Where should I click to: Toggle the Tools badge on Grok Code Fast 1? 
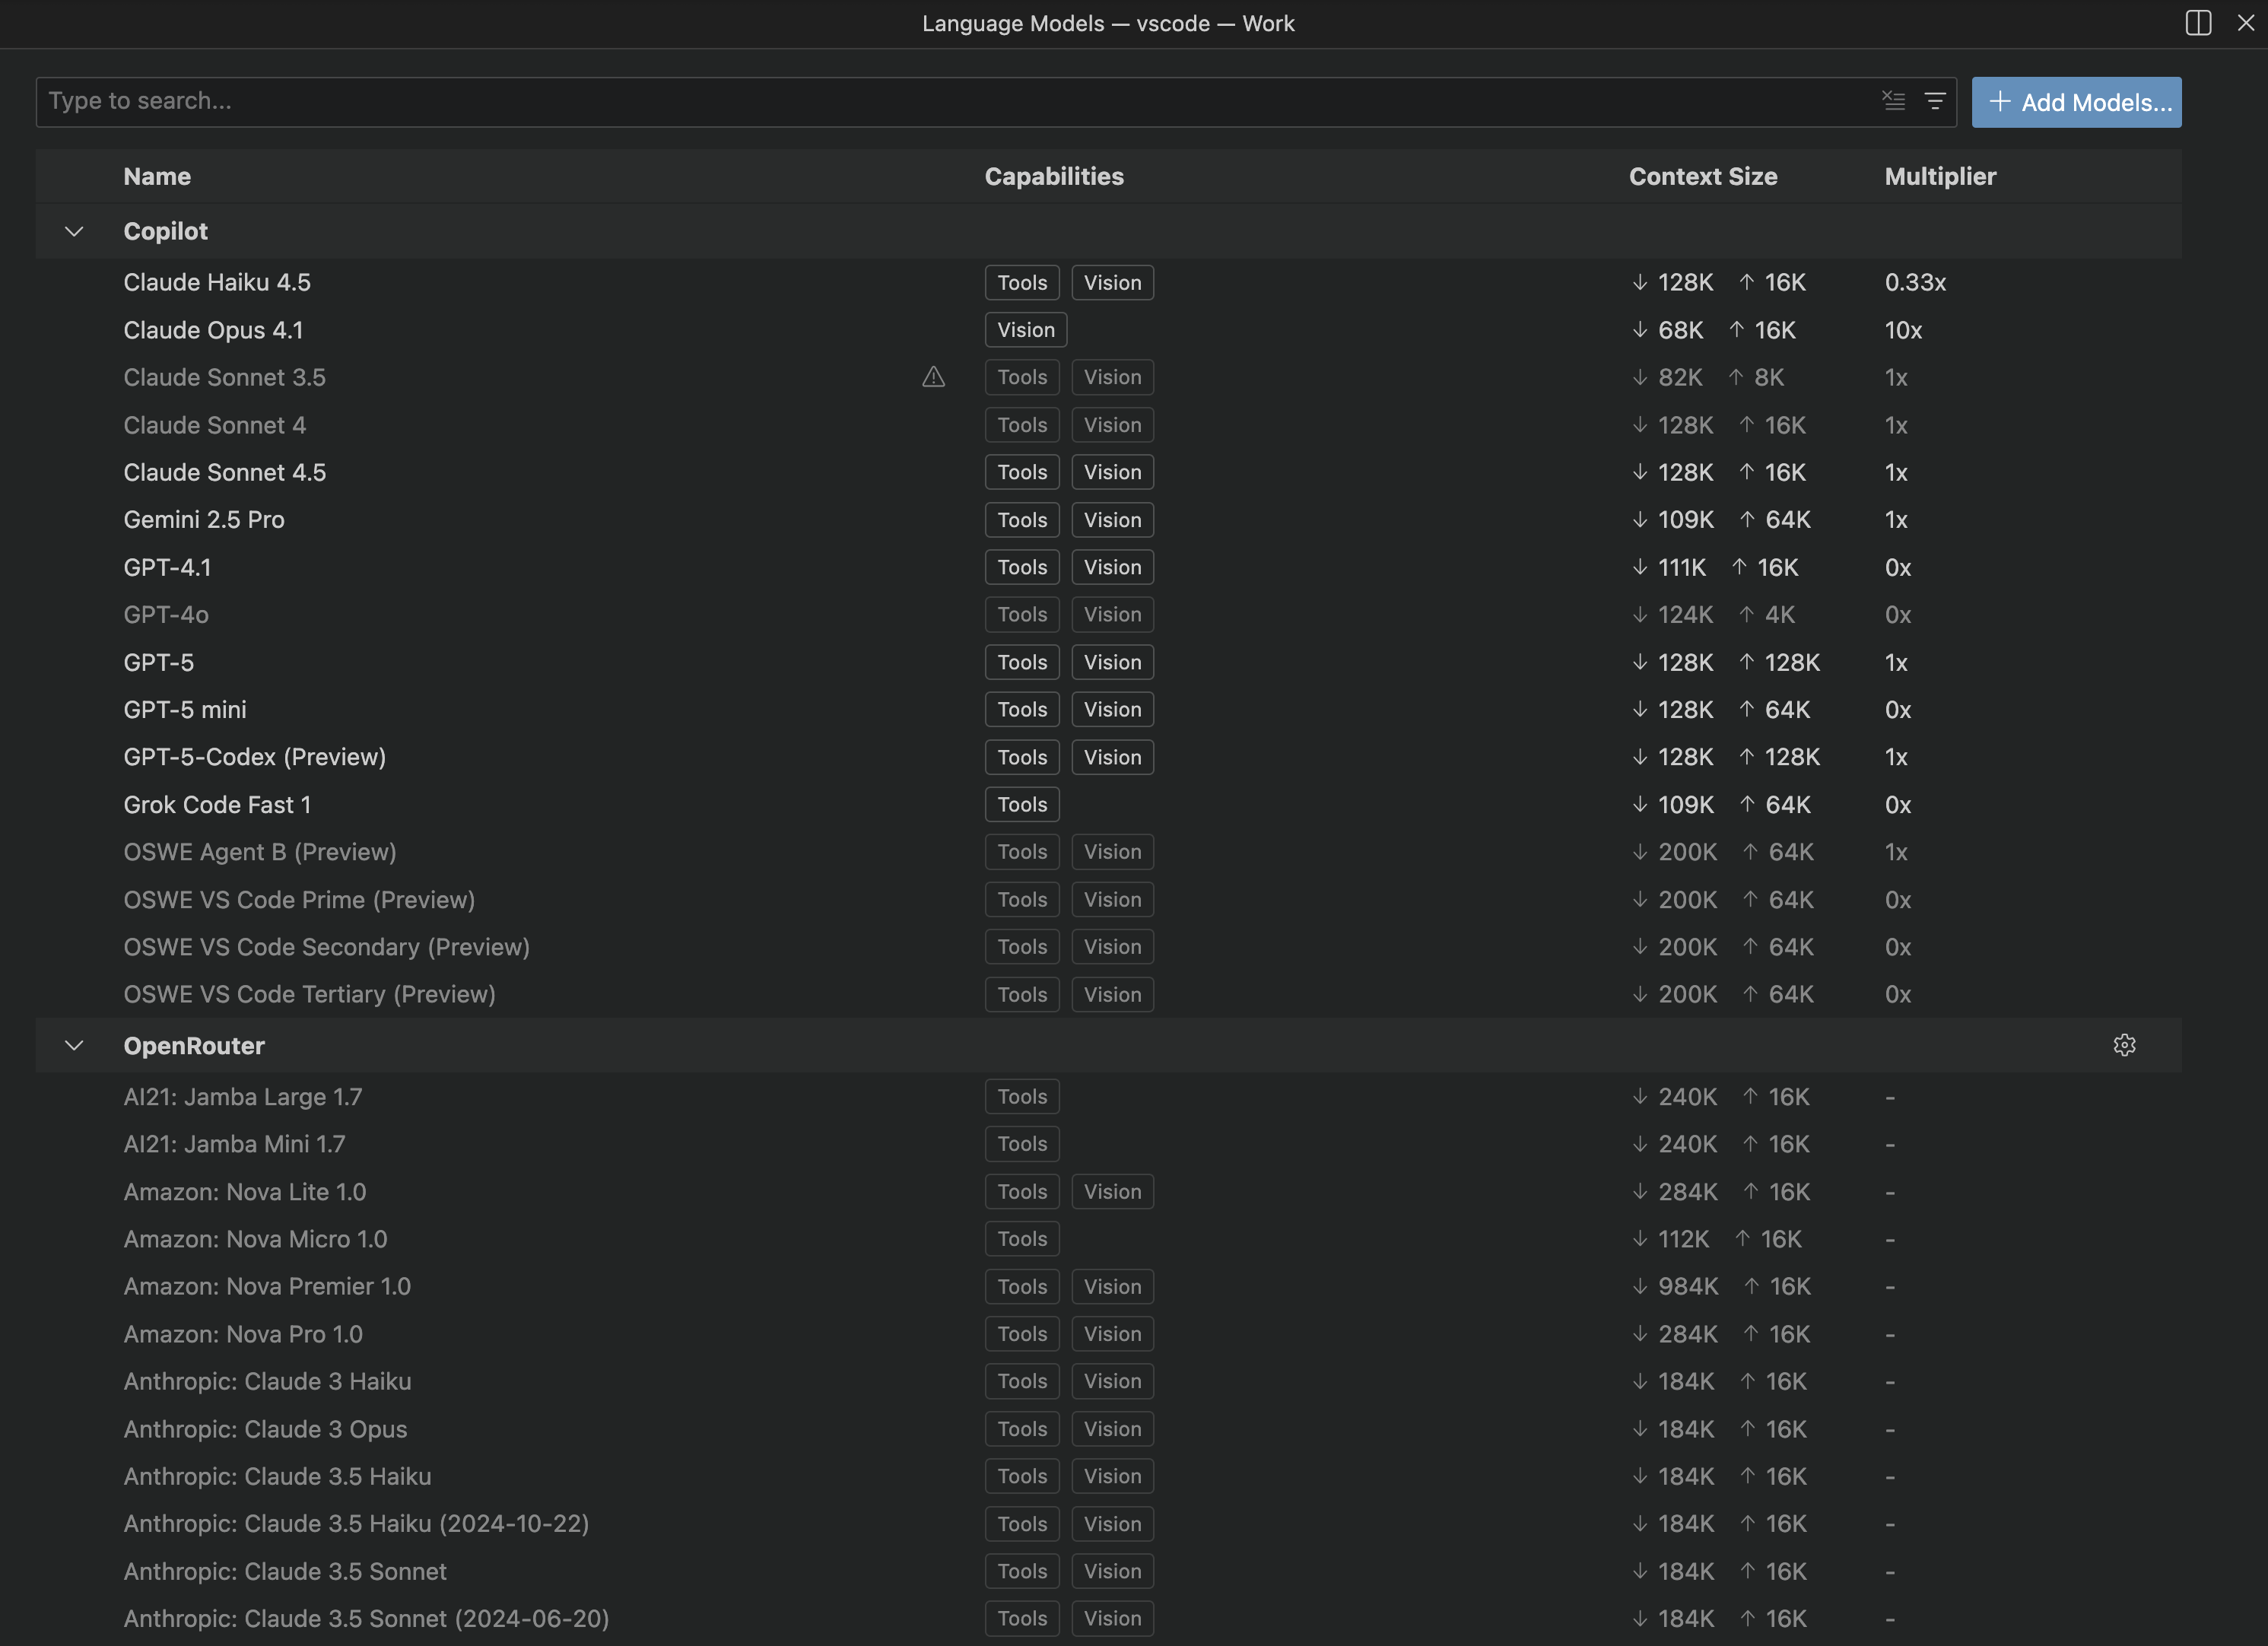coord(1021,804)
